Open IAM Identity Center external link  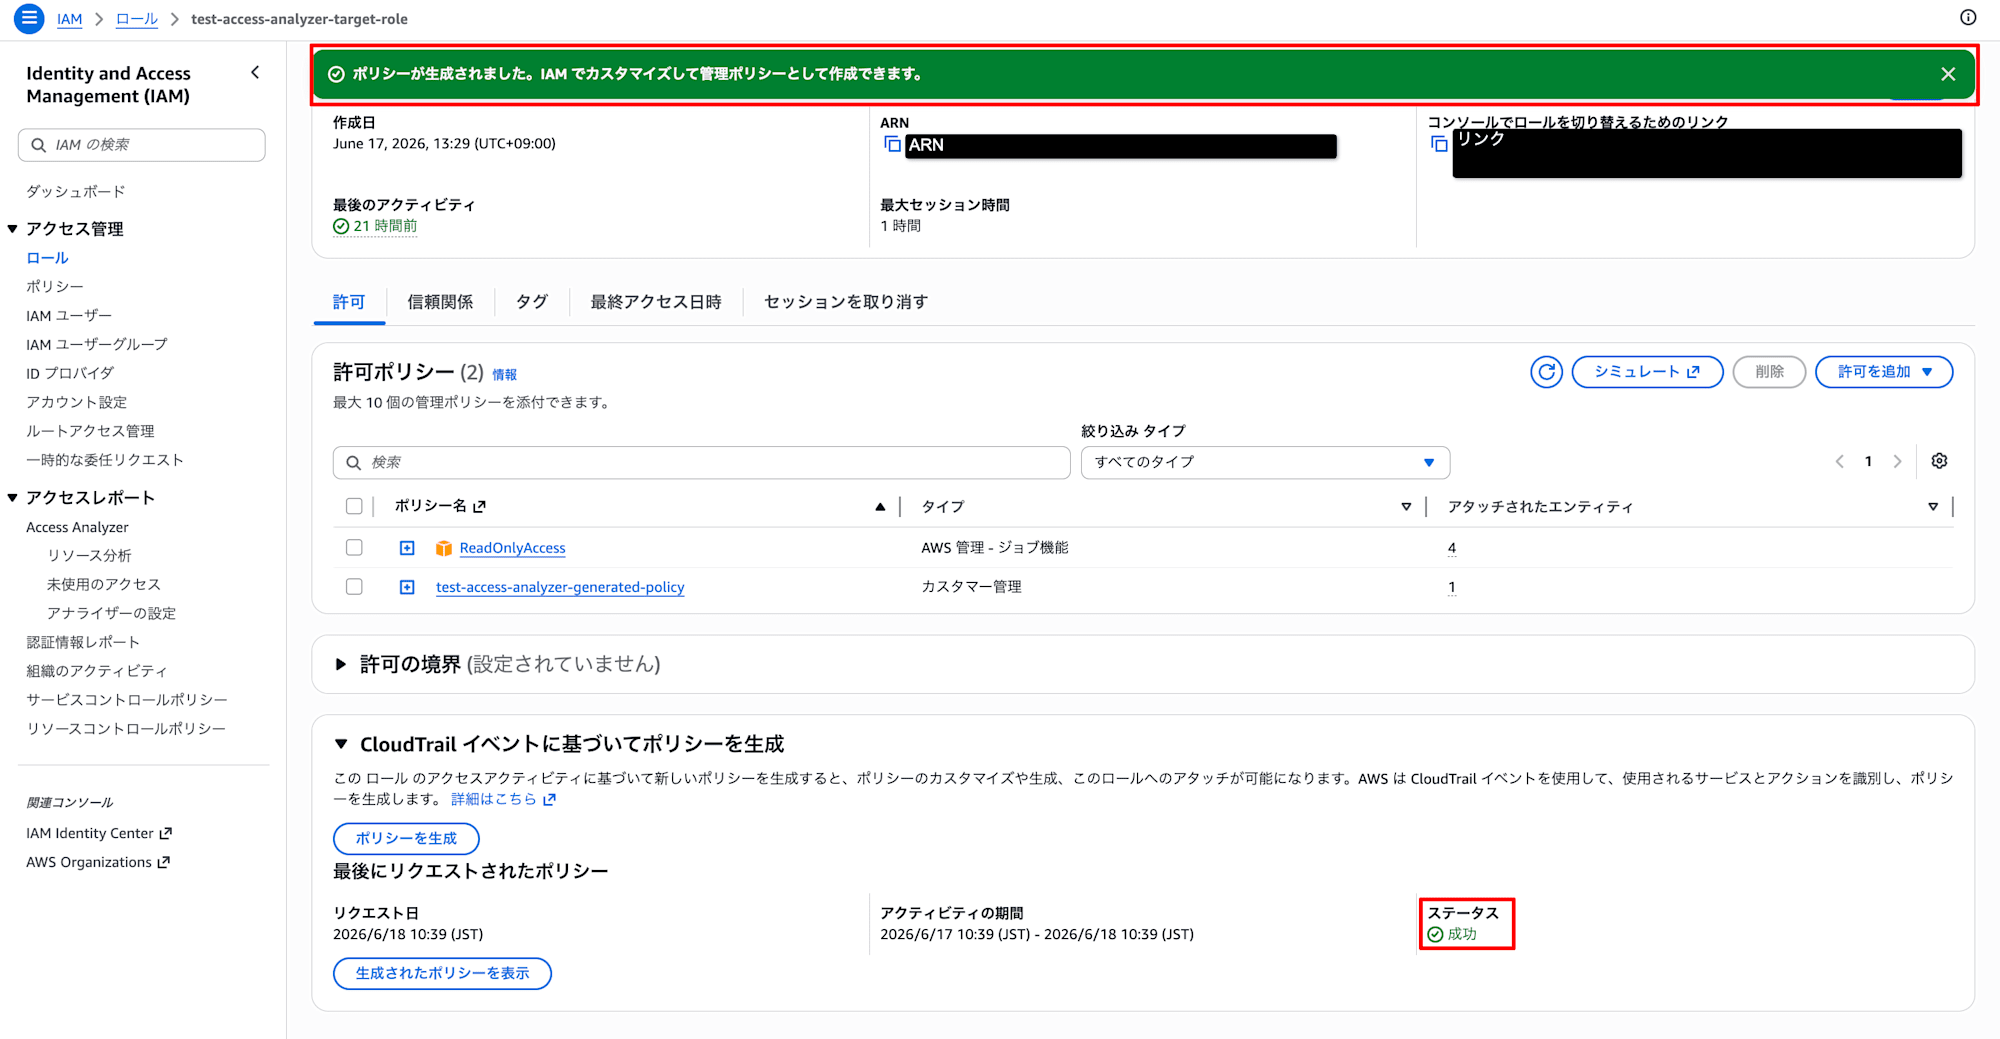point(99,833)
